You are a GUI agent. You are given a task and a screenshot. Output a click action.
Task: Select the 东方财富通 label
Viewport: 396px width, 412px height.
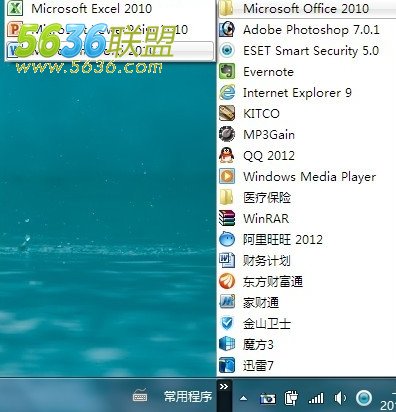273,281
